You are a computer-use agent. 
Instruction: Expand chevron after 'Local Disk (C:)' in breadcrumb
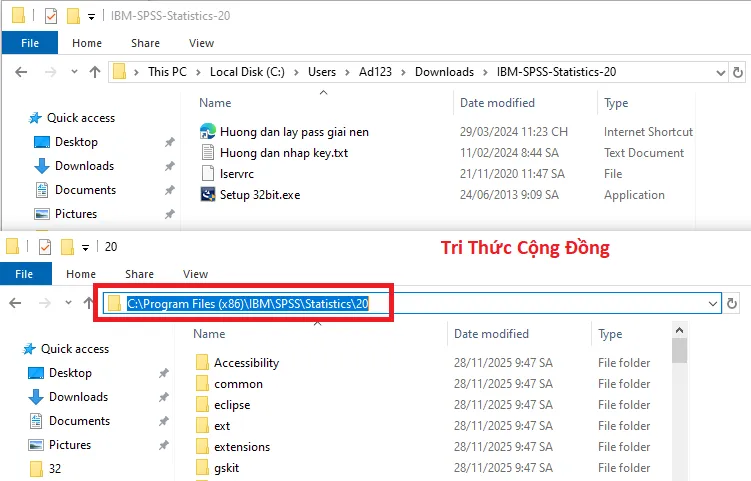(x=296, y=72)
